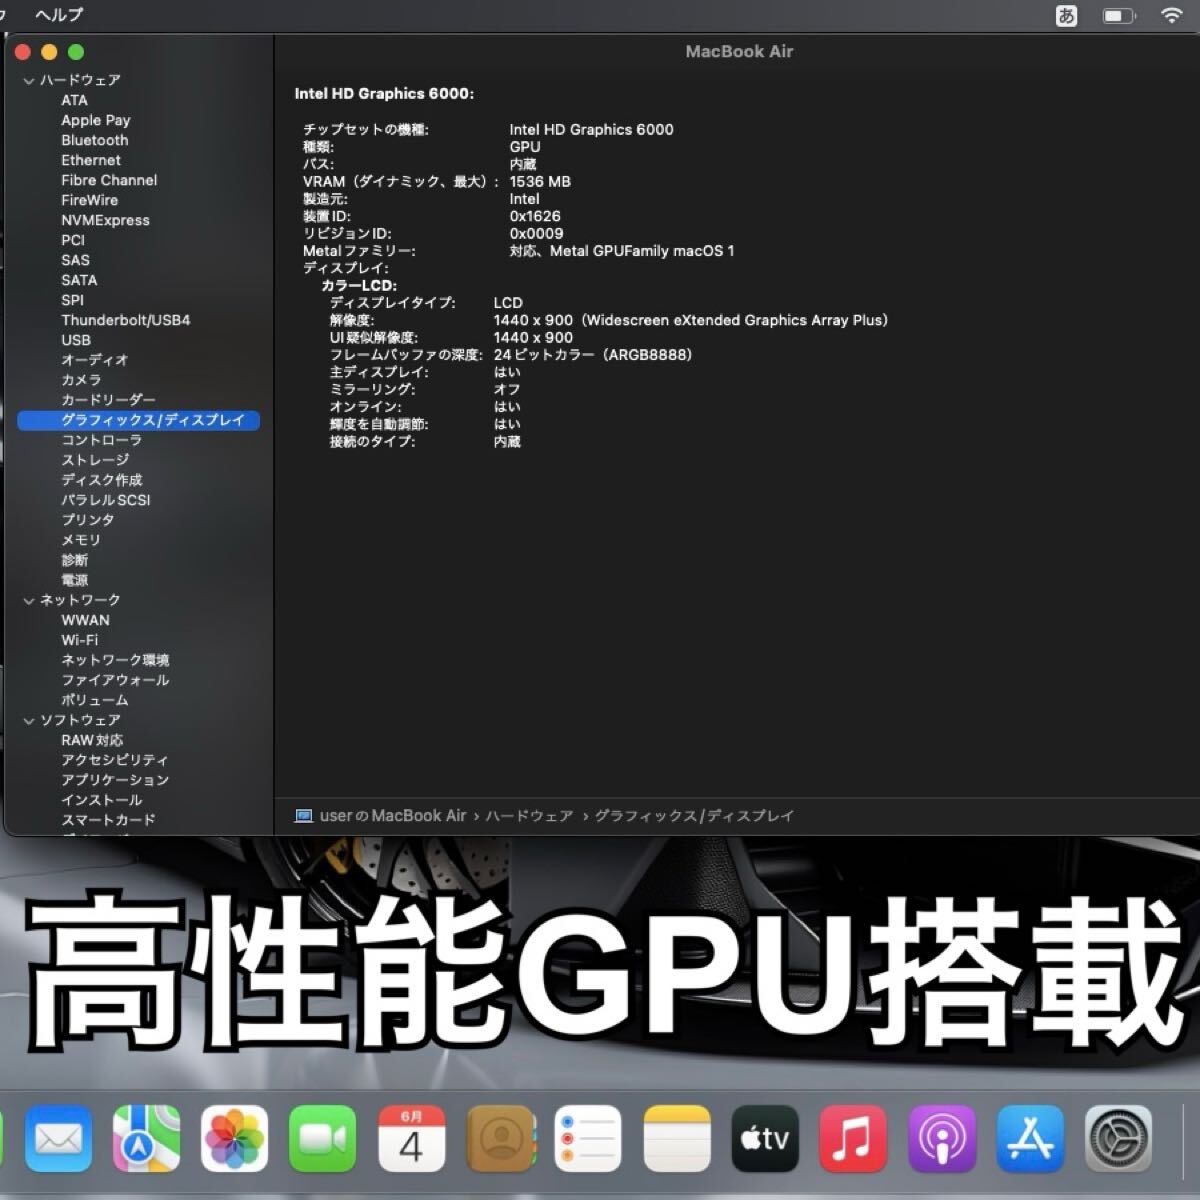Select メモリ in the sidebar

81,540
